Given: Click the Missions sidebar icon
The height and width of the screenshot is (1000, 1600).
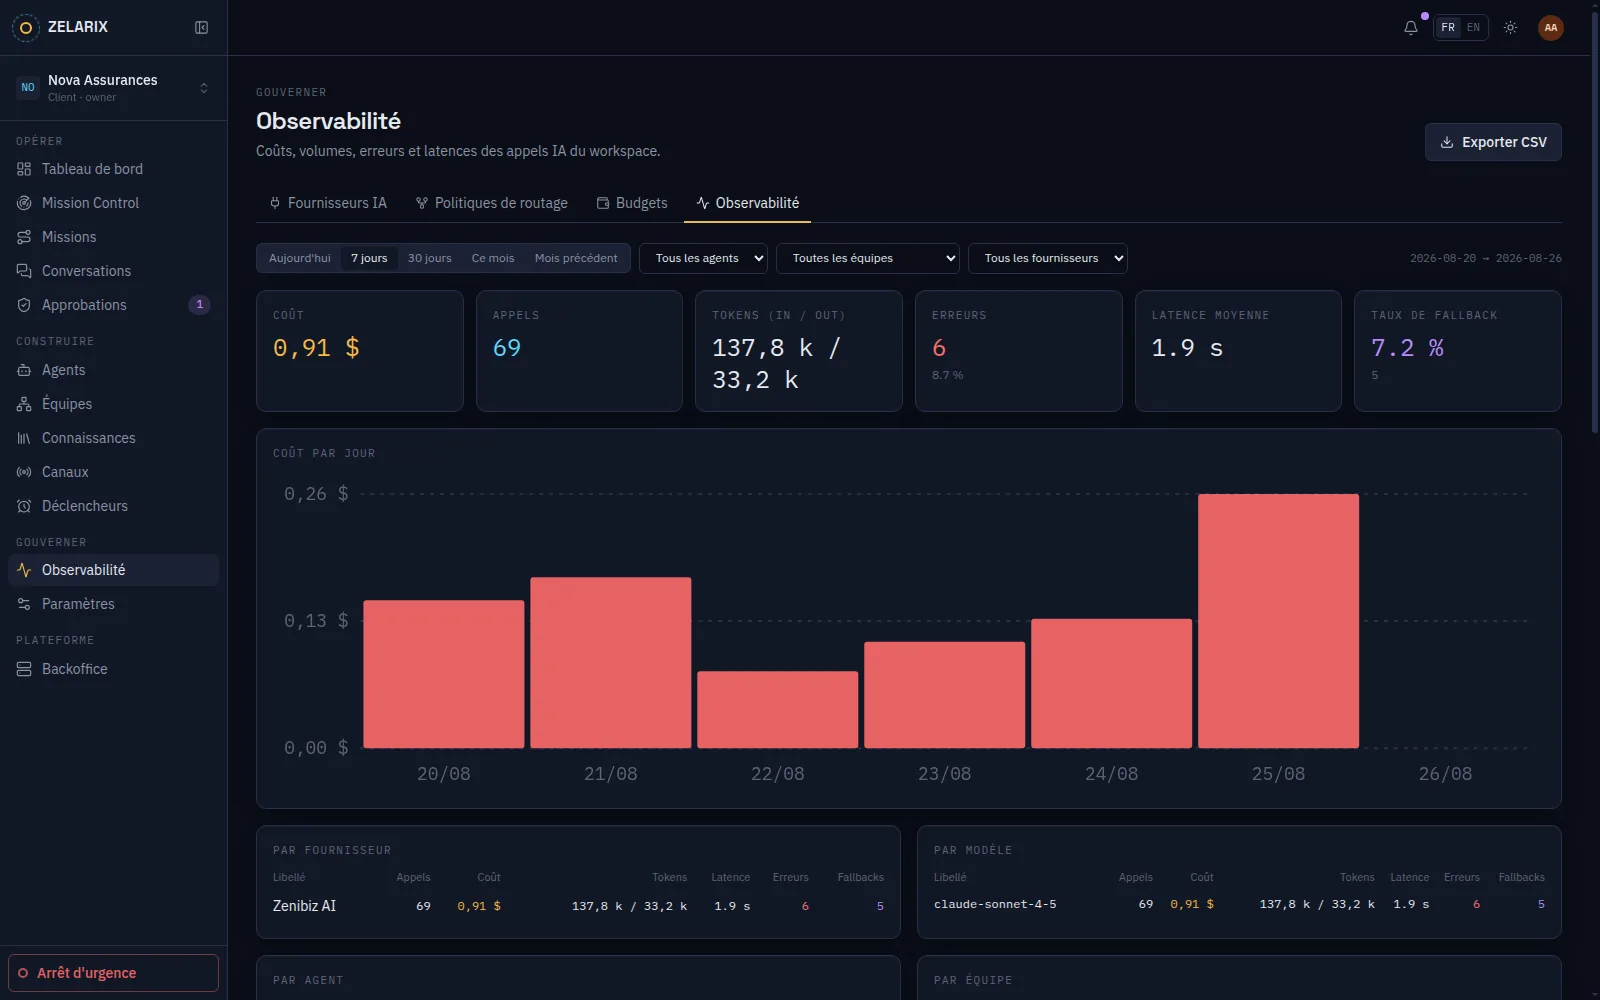Looking at the screenshot, I should coord(24,237).
